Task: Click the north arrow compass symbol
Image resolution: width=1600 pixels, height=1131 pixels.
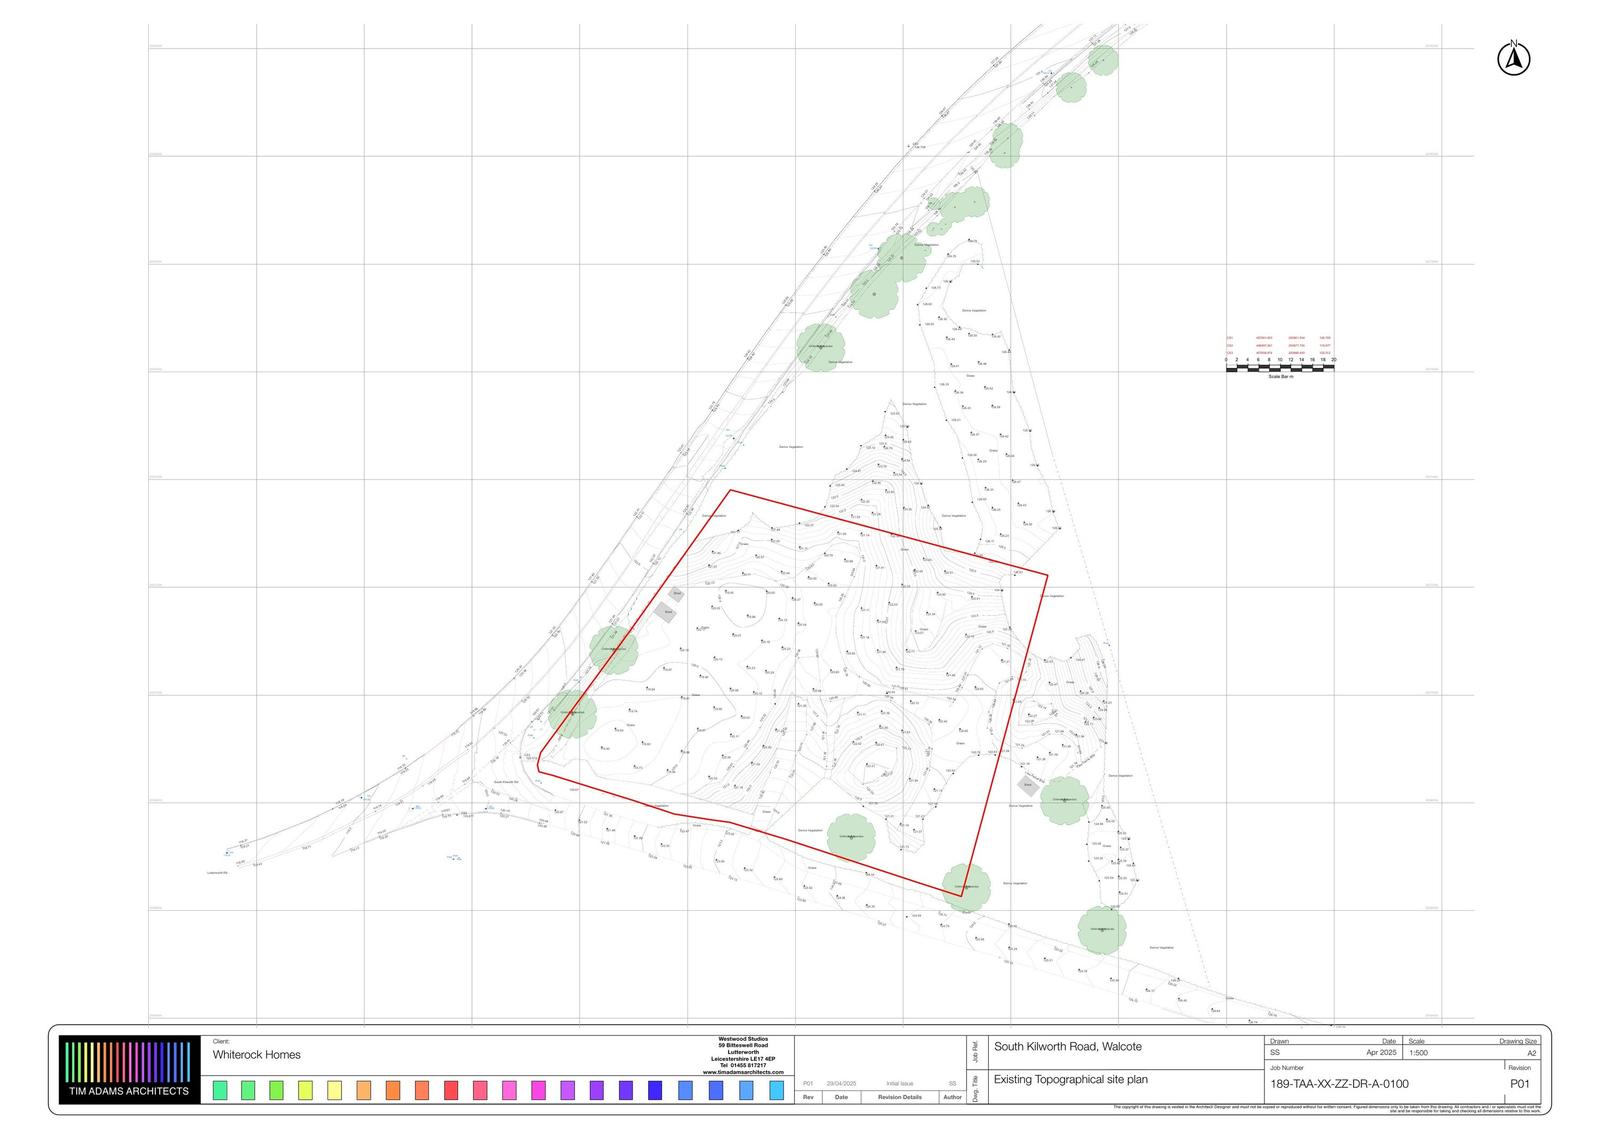Action: pos(1514,59)
